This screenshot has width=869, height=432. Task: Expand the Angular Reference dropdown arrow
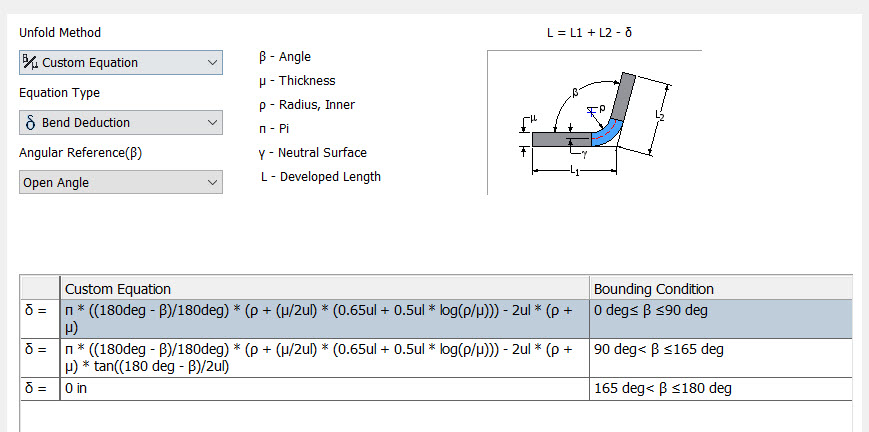[212, 182]
